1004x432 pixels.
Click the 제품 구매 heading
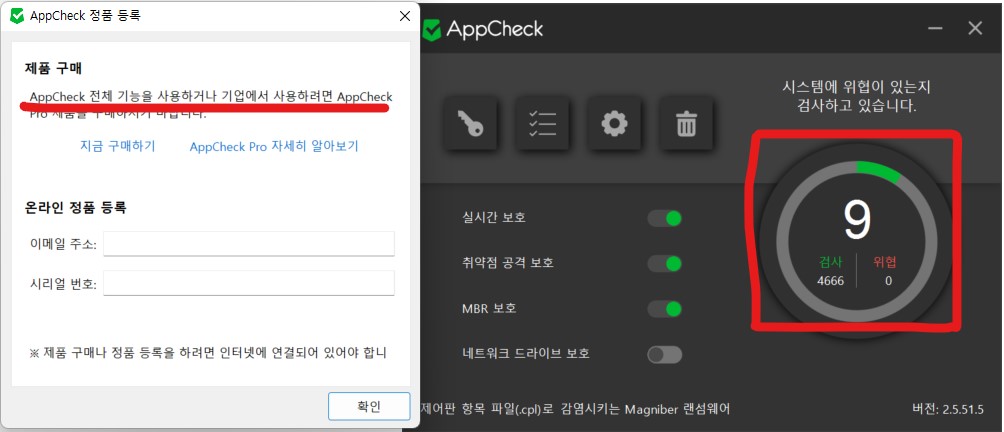click(53, 68)
